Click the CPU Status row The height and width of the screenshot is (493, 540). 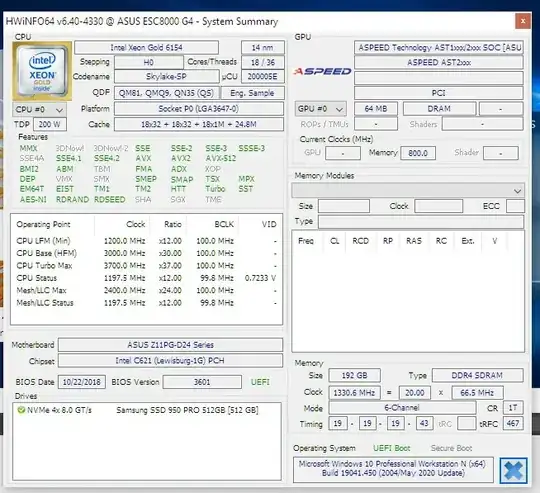click(x=146, y=278)
